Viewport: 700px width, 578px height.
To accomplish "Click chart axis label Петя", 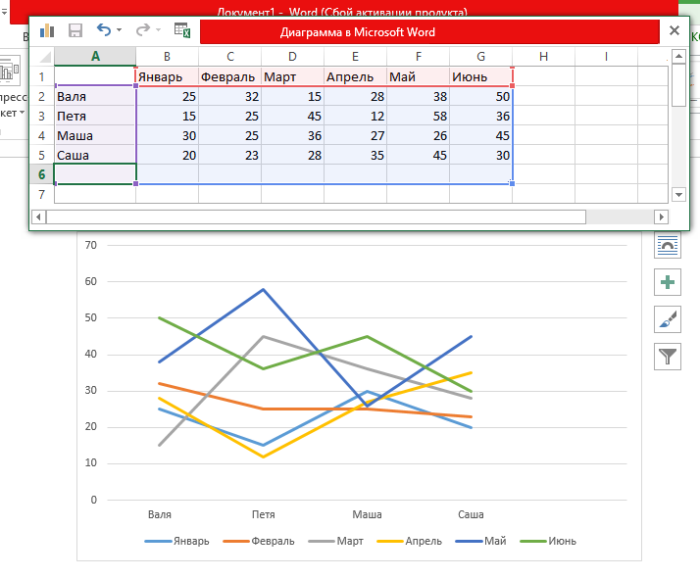I will click(263, 515).
